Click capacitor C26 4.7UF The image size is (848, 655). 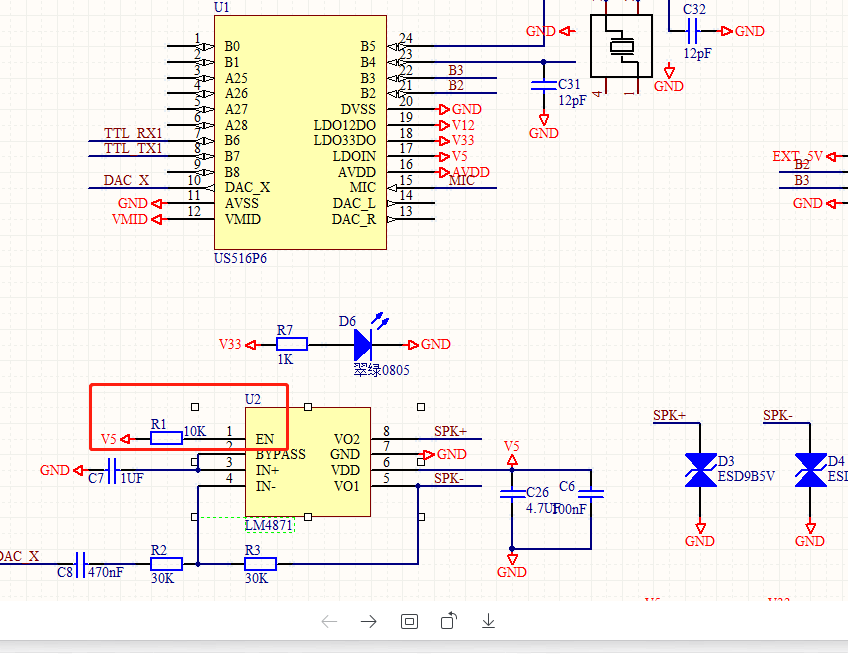point(512,493)
